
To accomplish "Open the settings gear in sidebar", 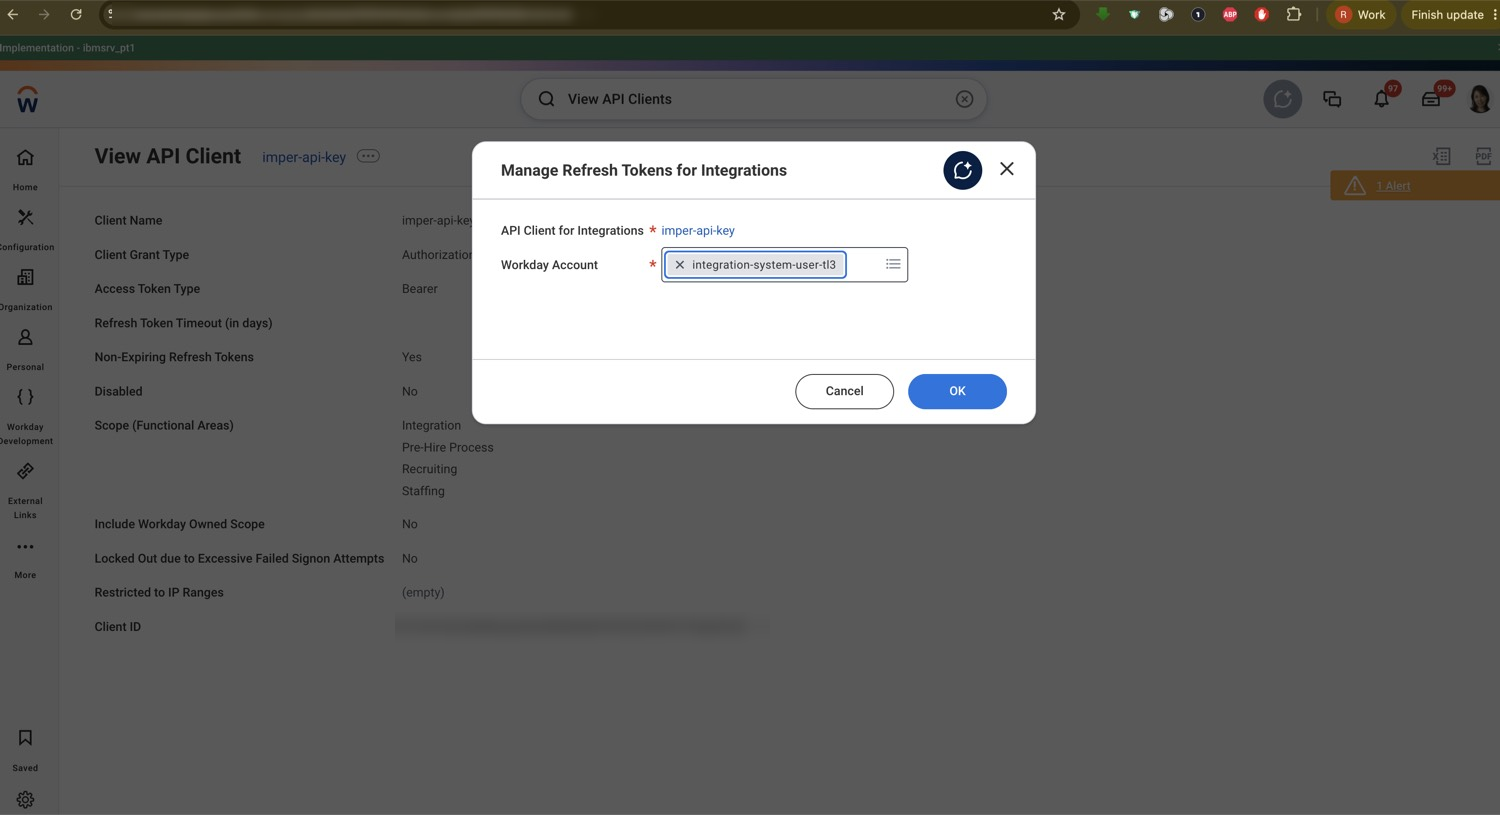I will [25, 799].
